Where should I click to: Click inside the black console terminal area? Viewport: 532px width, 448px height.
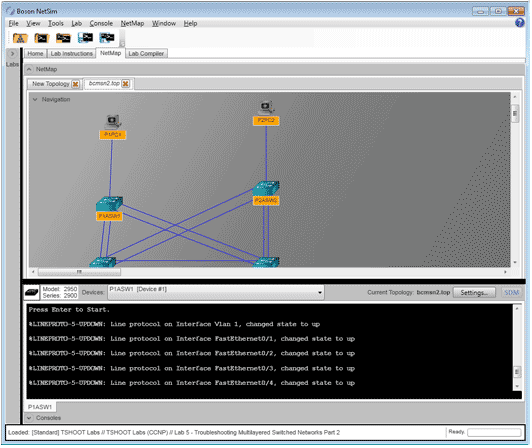(x=270, y=351)
